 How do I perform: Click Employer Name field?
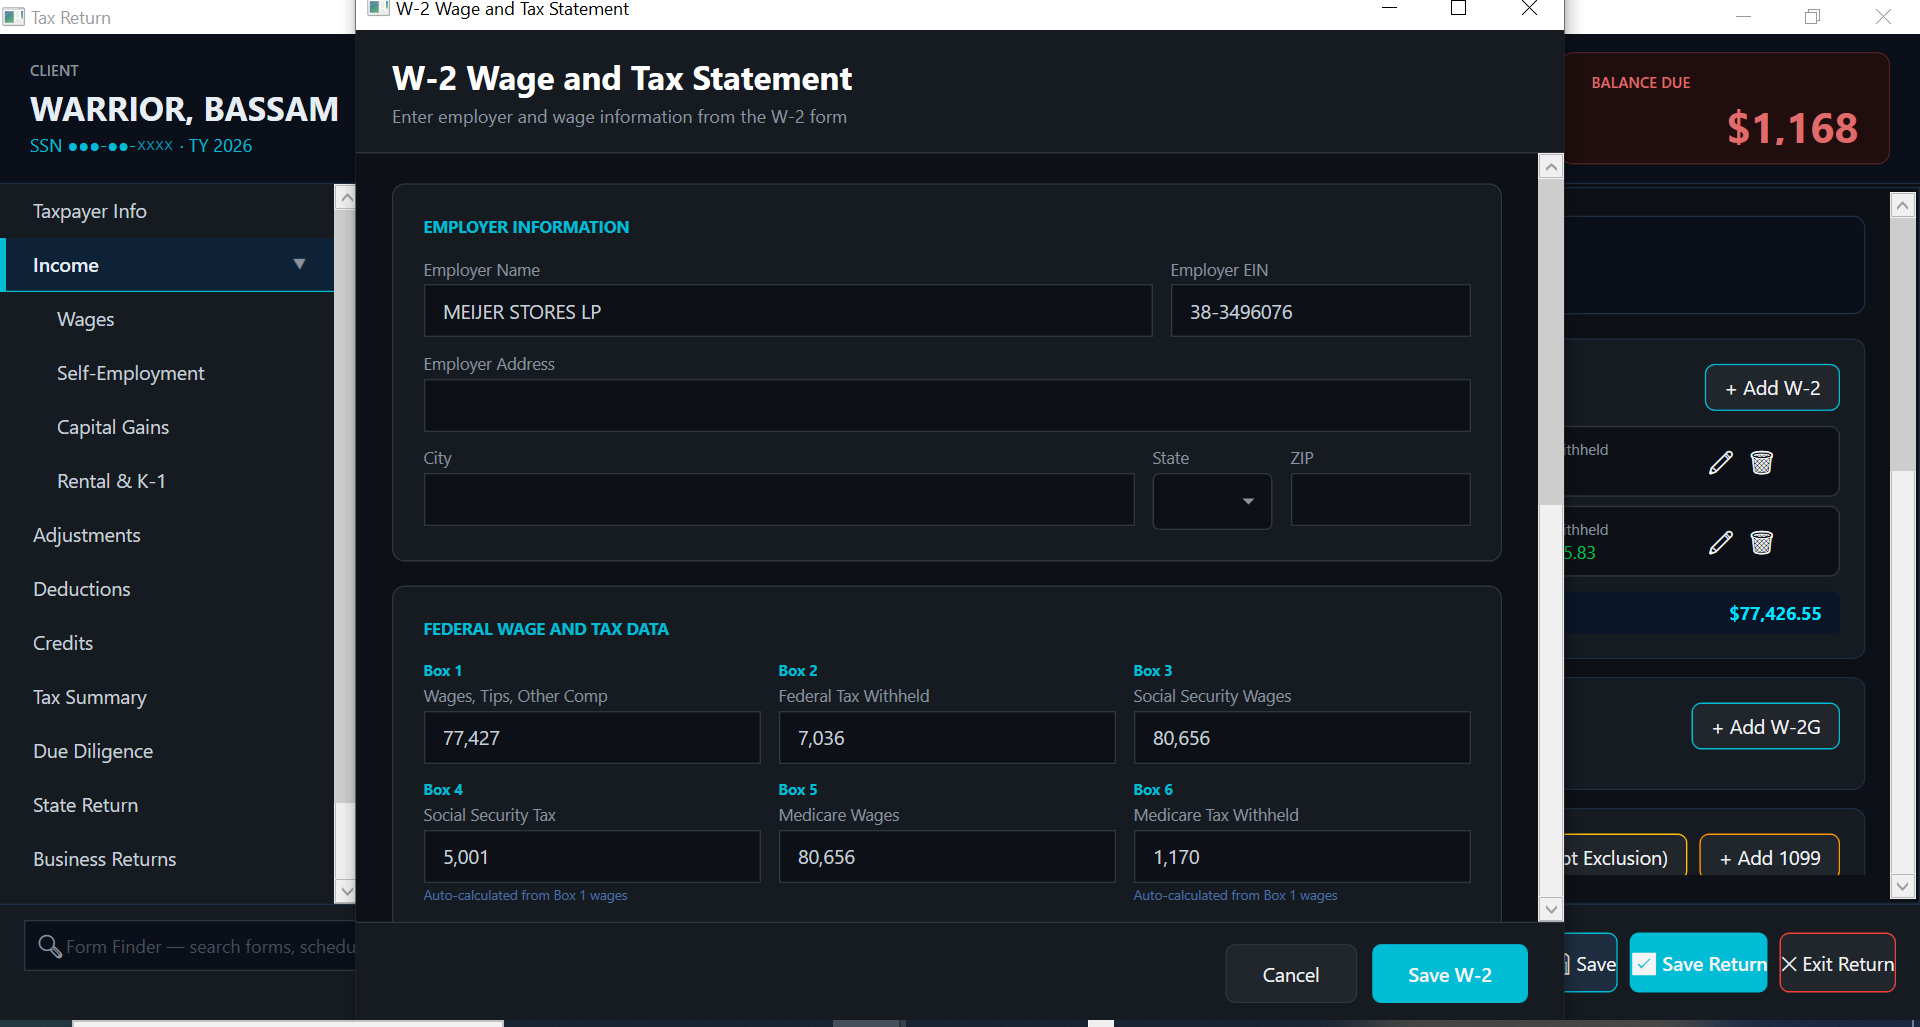click(788, 312)
